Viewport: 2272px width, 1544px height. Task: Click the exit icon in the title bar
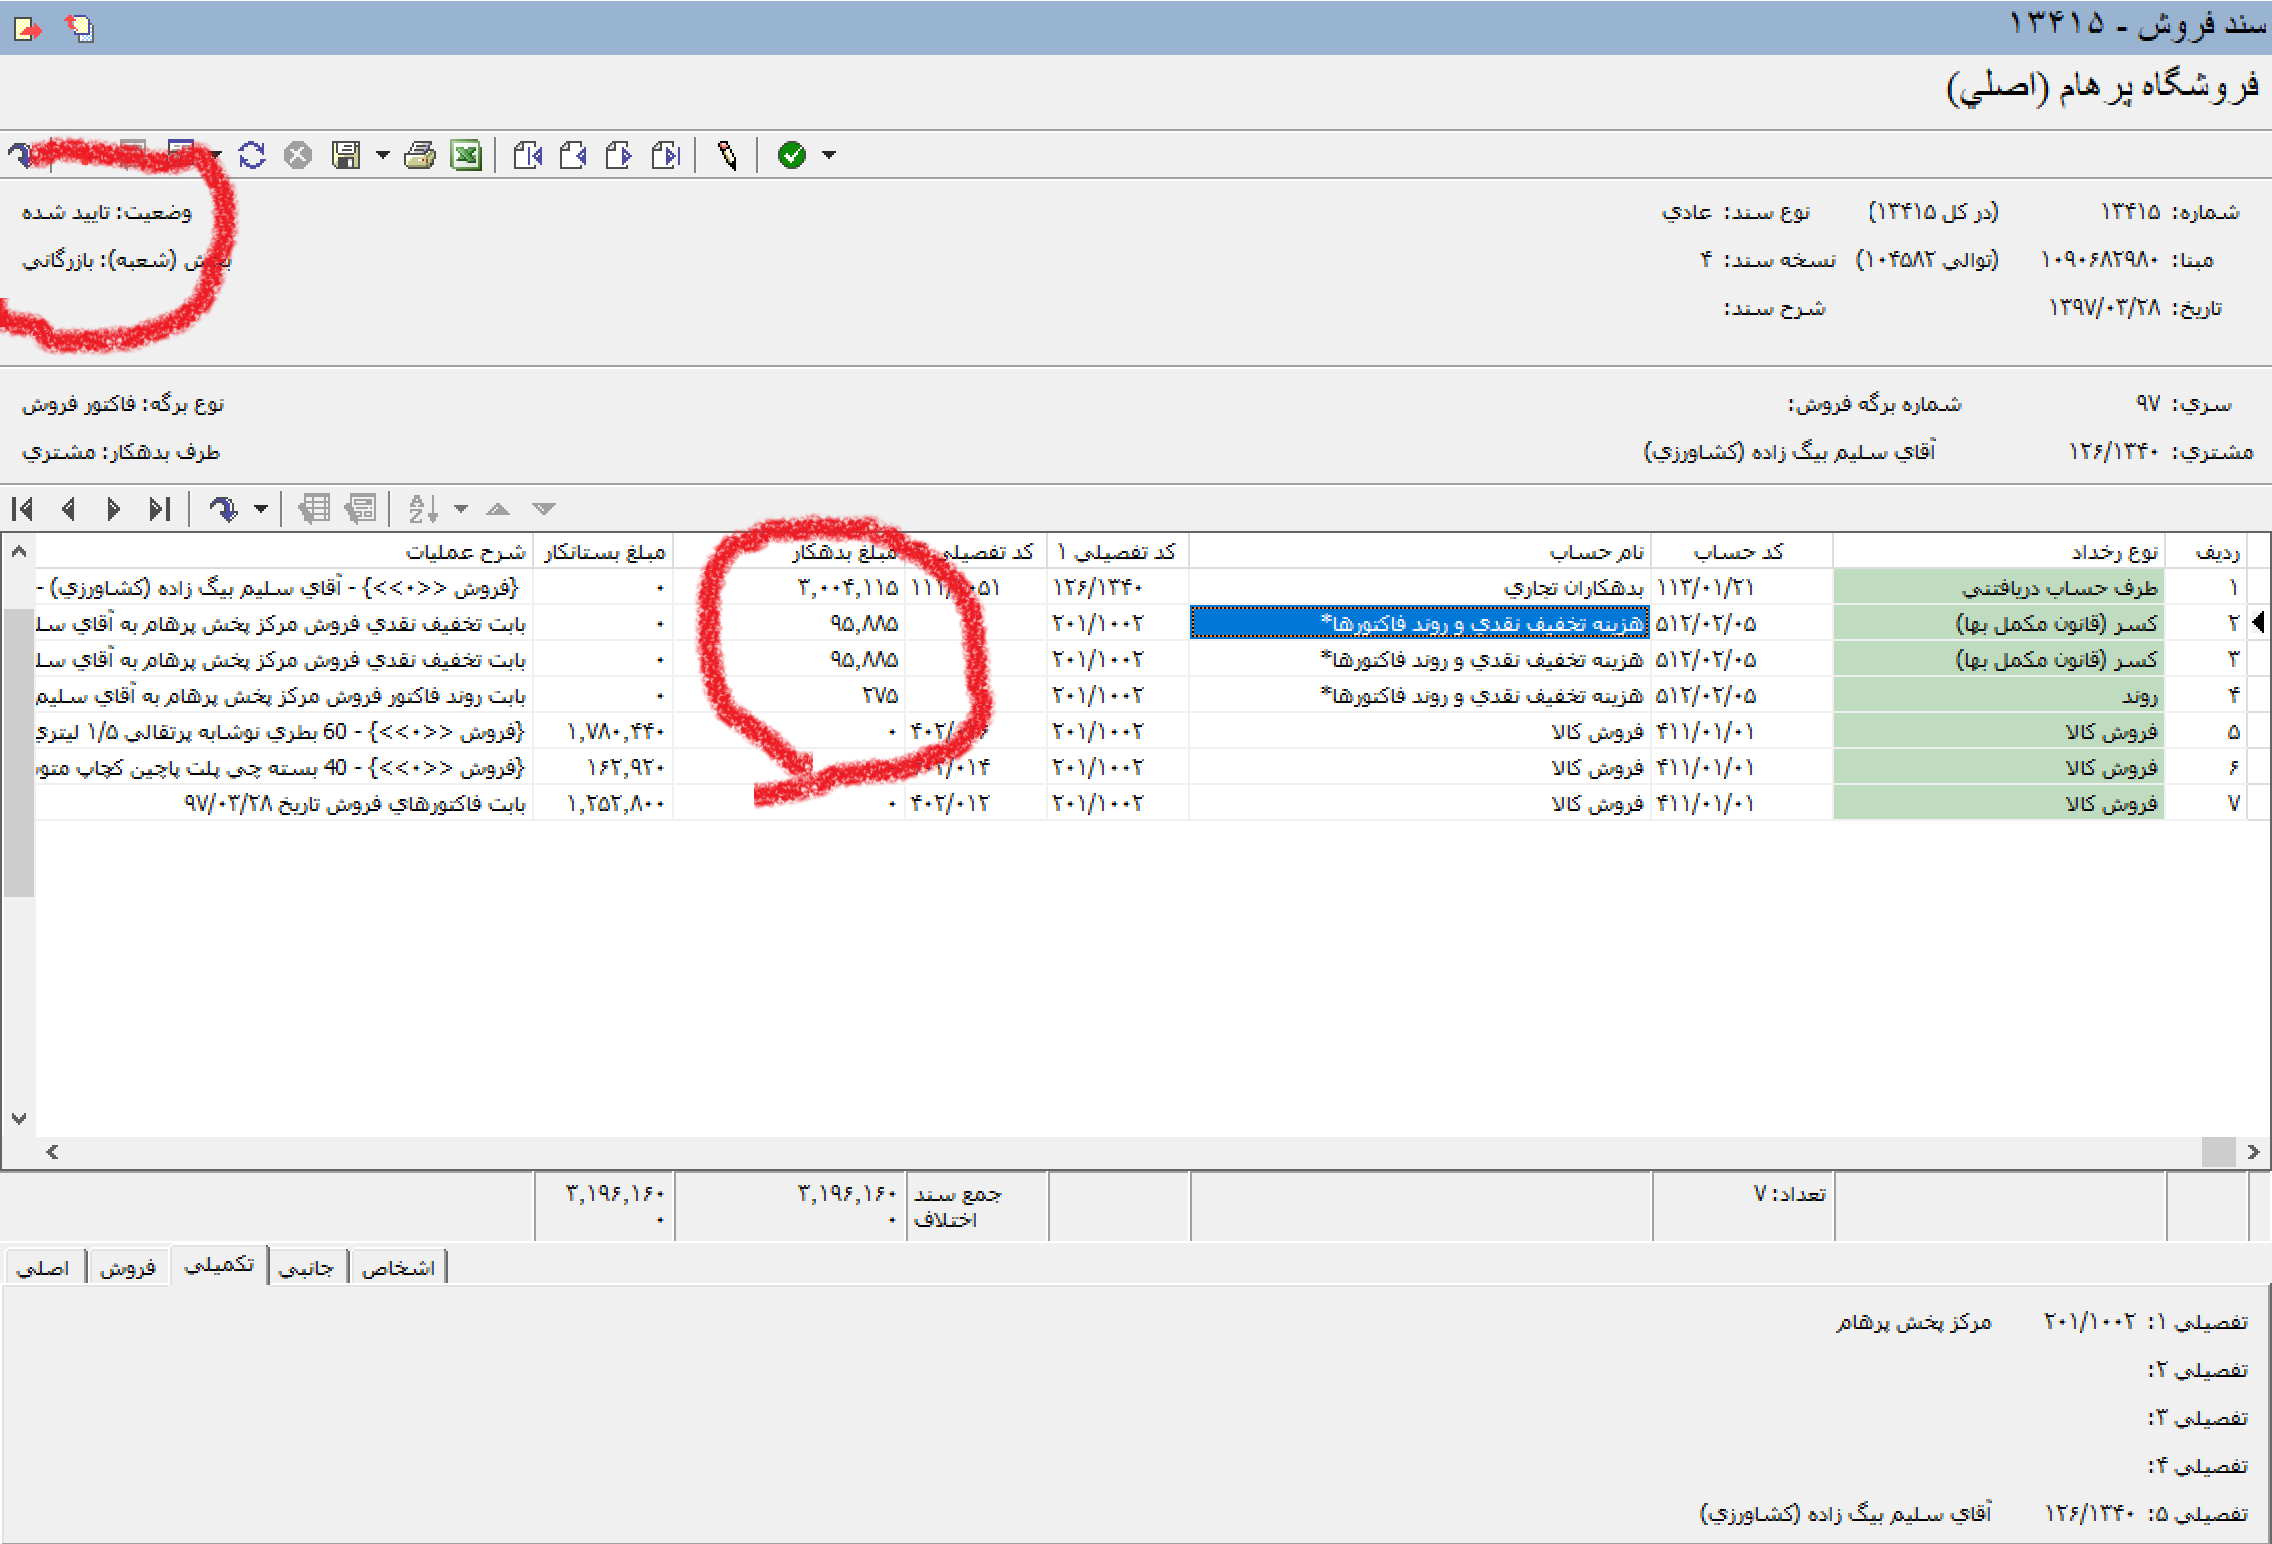pyautogui.click(x=27, y=28)
